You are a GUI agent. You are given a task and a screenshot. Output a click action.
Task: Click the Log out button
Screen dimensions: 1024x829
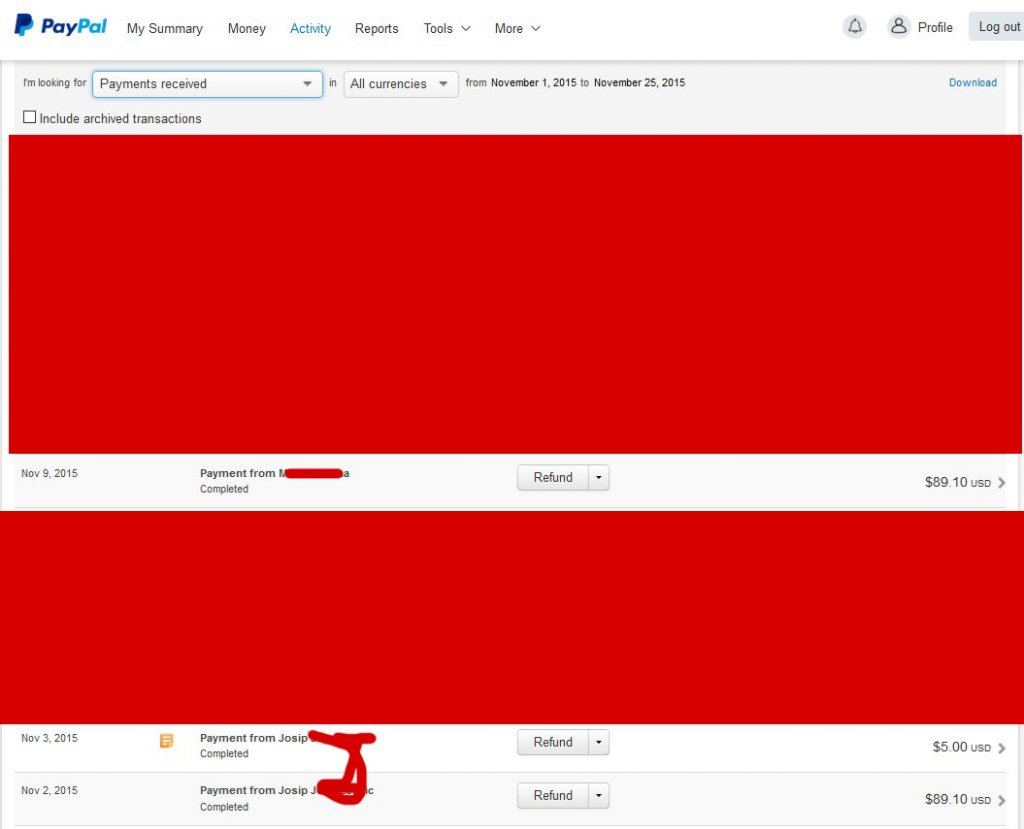point(997,27)
